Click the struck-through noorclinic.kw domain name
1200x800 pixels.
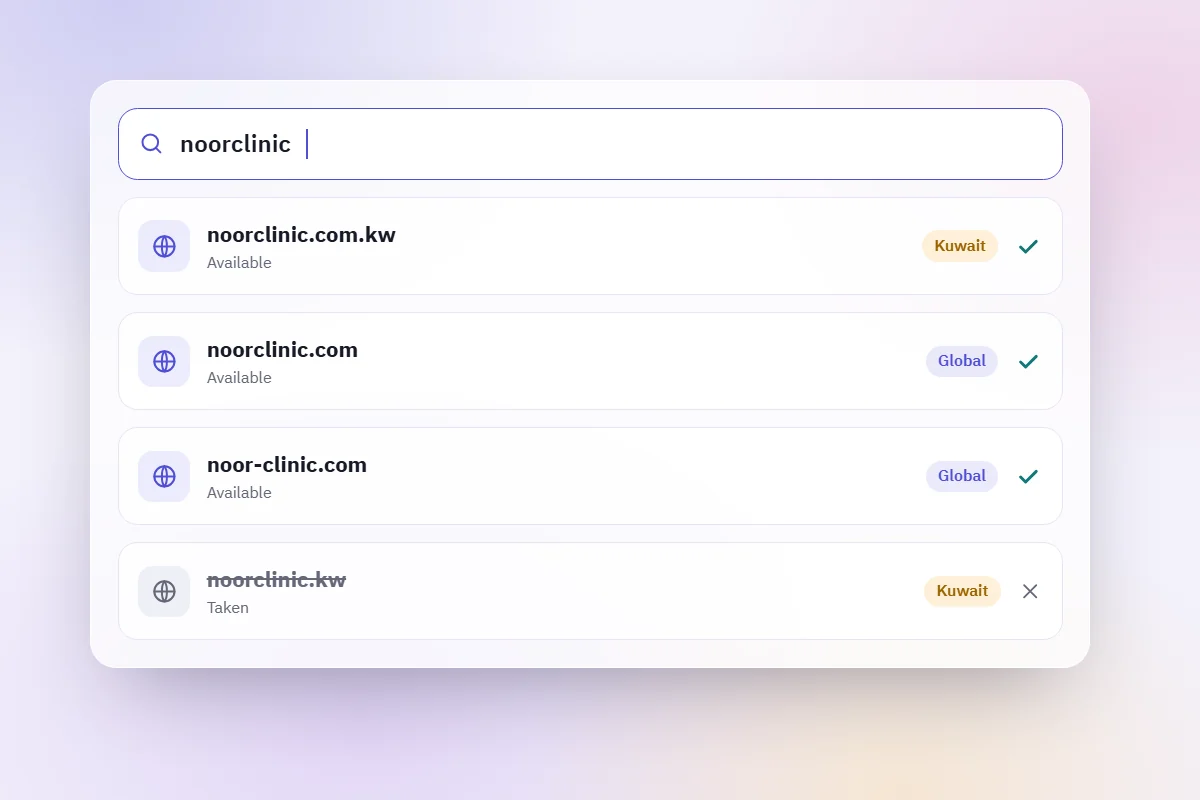[x=276, y=580]
